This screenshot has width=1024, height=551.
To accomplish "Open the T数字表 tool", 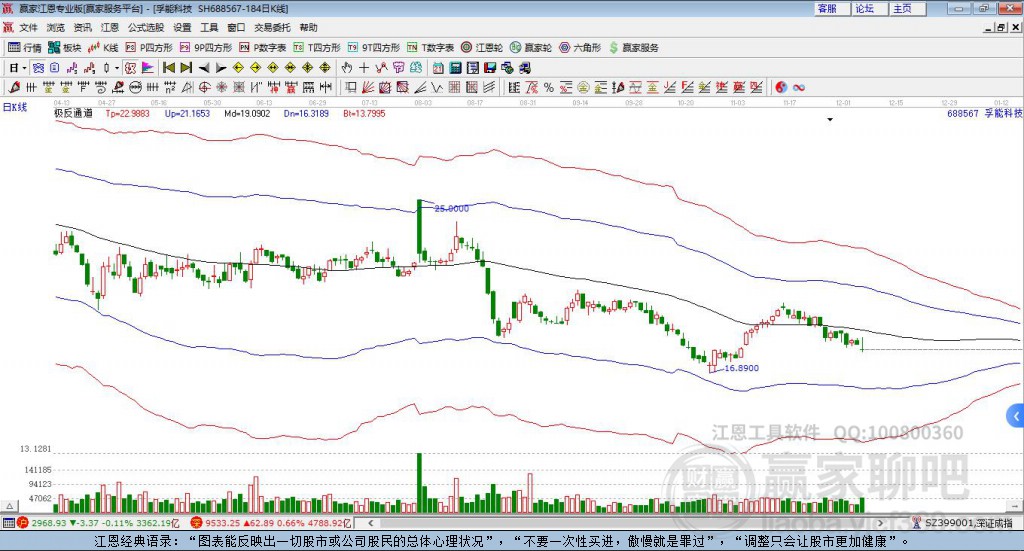I will coord(430,48).
